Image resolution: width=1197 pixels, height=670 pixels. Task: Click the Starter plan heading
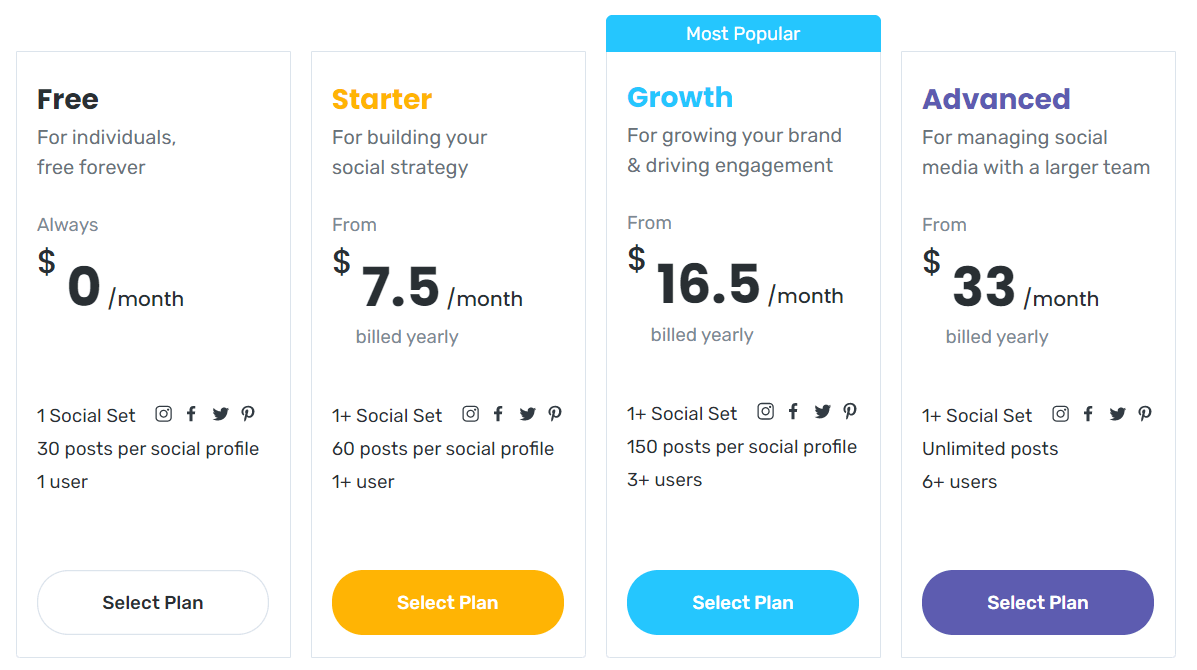[x=382, y=99]
